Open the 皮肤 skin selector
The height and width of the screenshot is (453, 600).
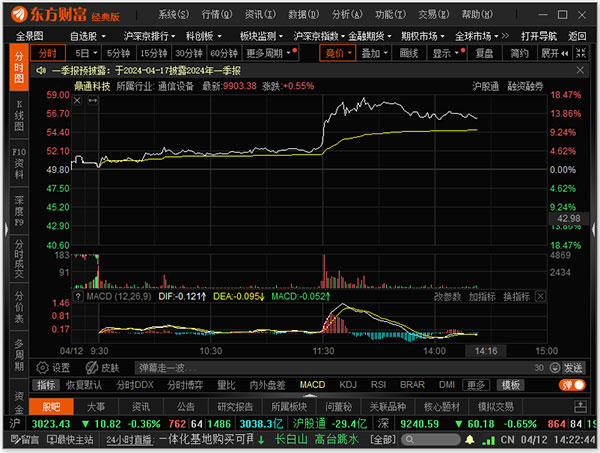[102, 368]
